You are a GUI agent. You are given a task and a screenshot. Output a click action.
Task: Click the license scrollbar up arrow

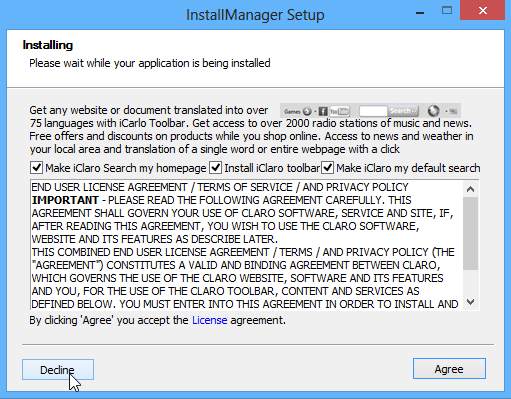tap(470, 189)
